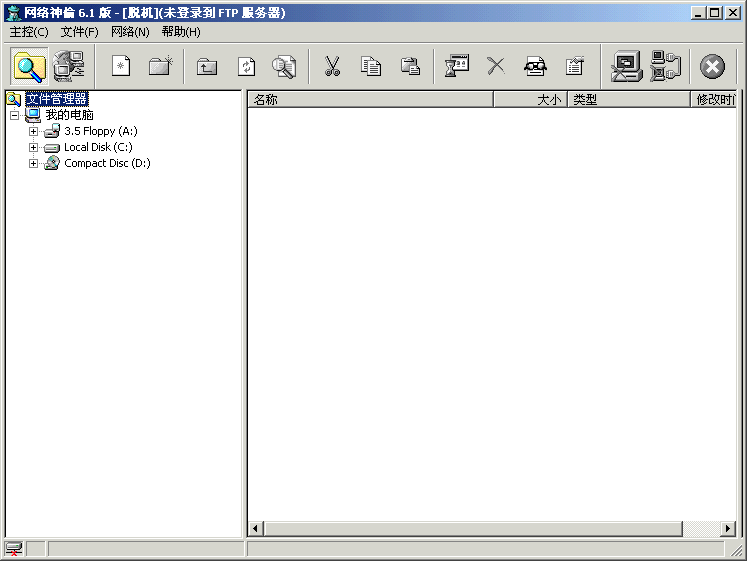
Task: Click the copy files toolbar icon
Action: 371,67
